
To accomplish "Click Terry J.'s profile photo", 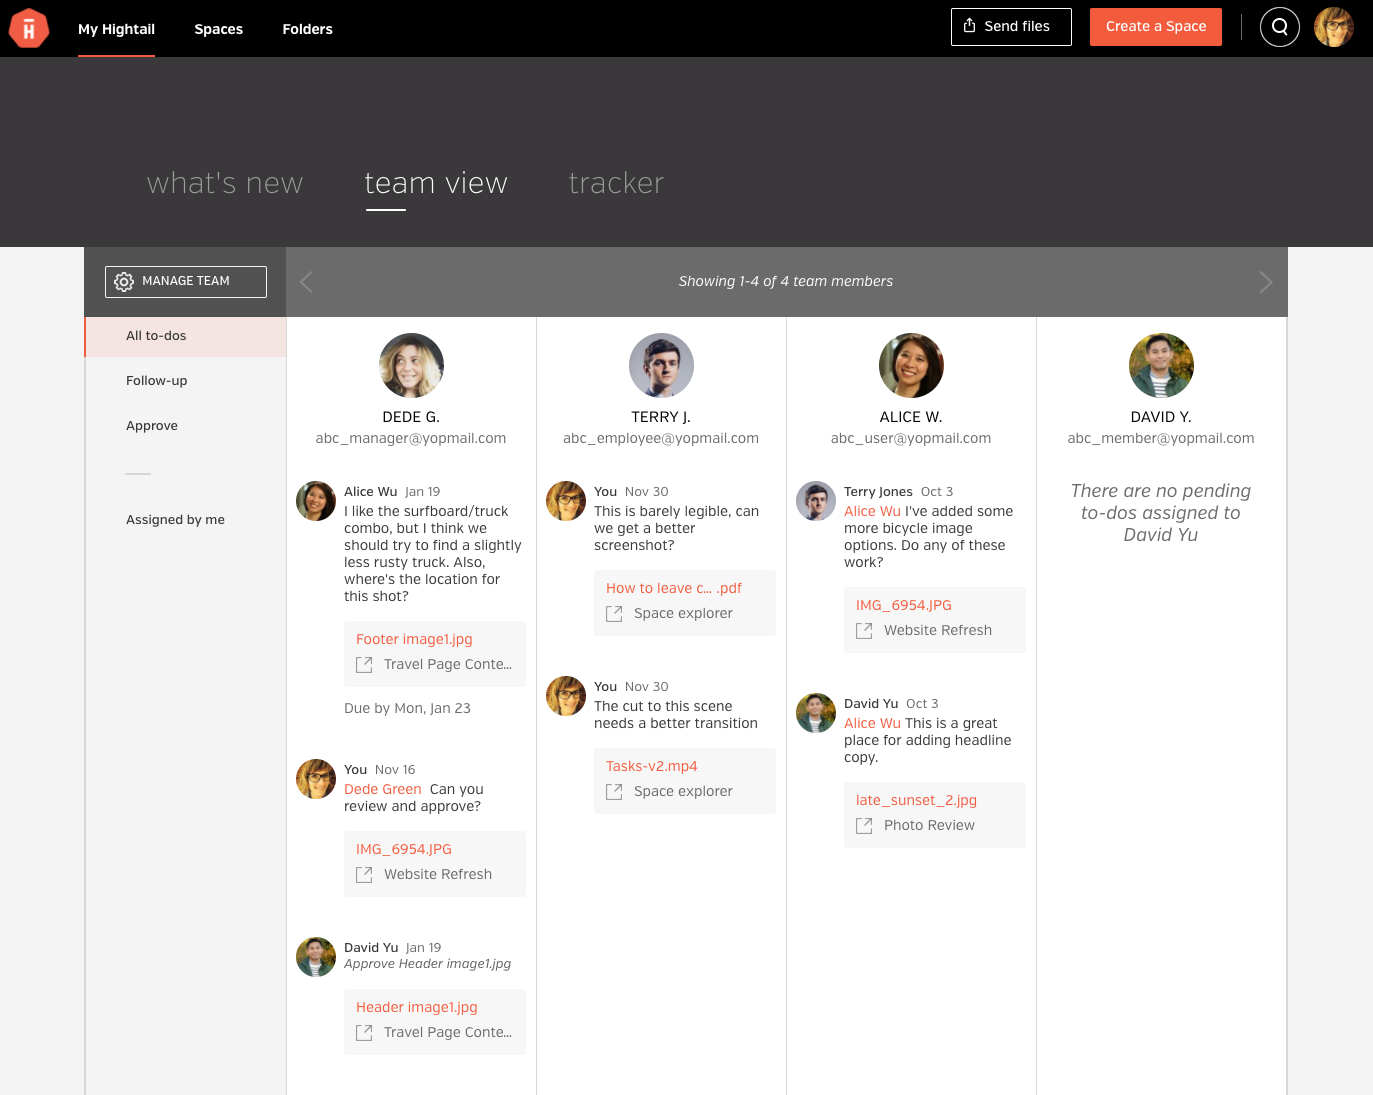I will 661,365.
